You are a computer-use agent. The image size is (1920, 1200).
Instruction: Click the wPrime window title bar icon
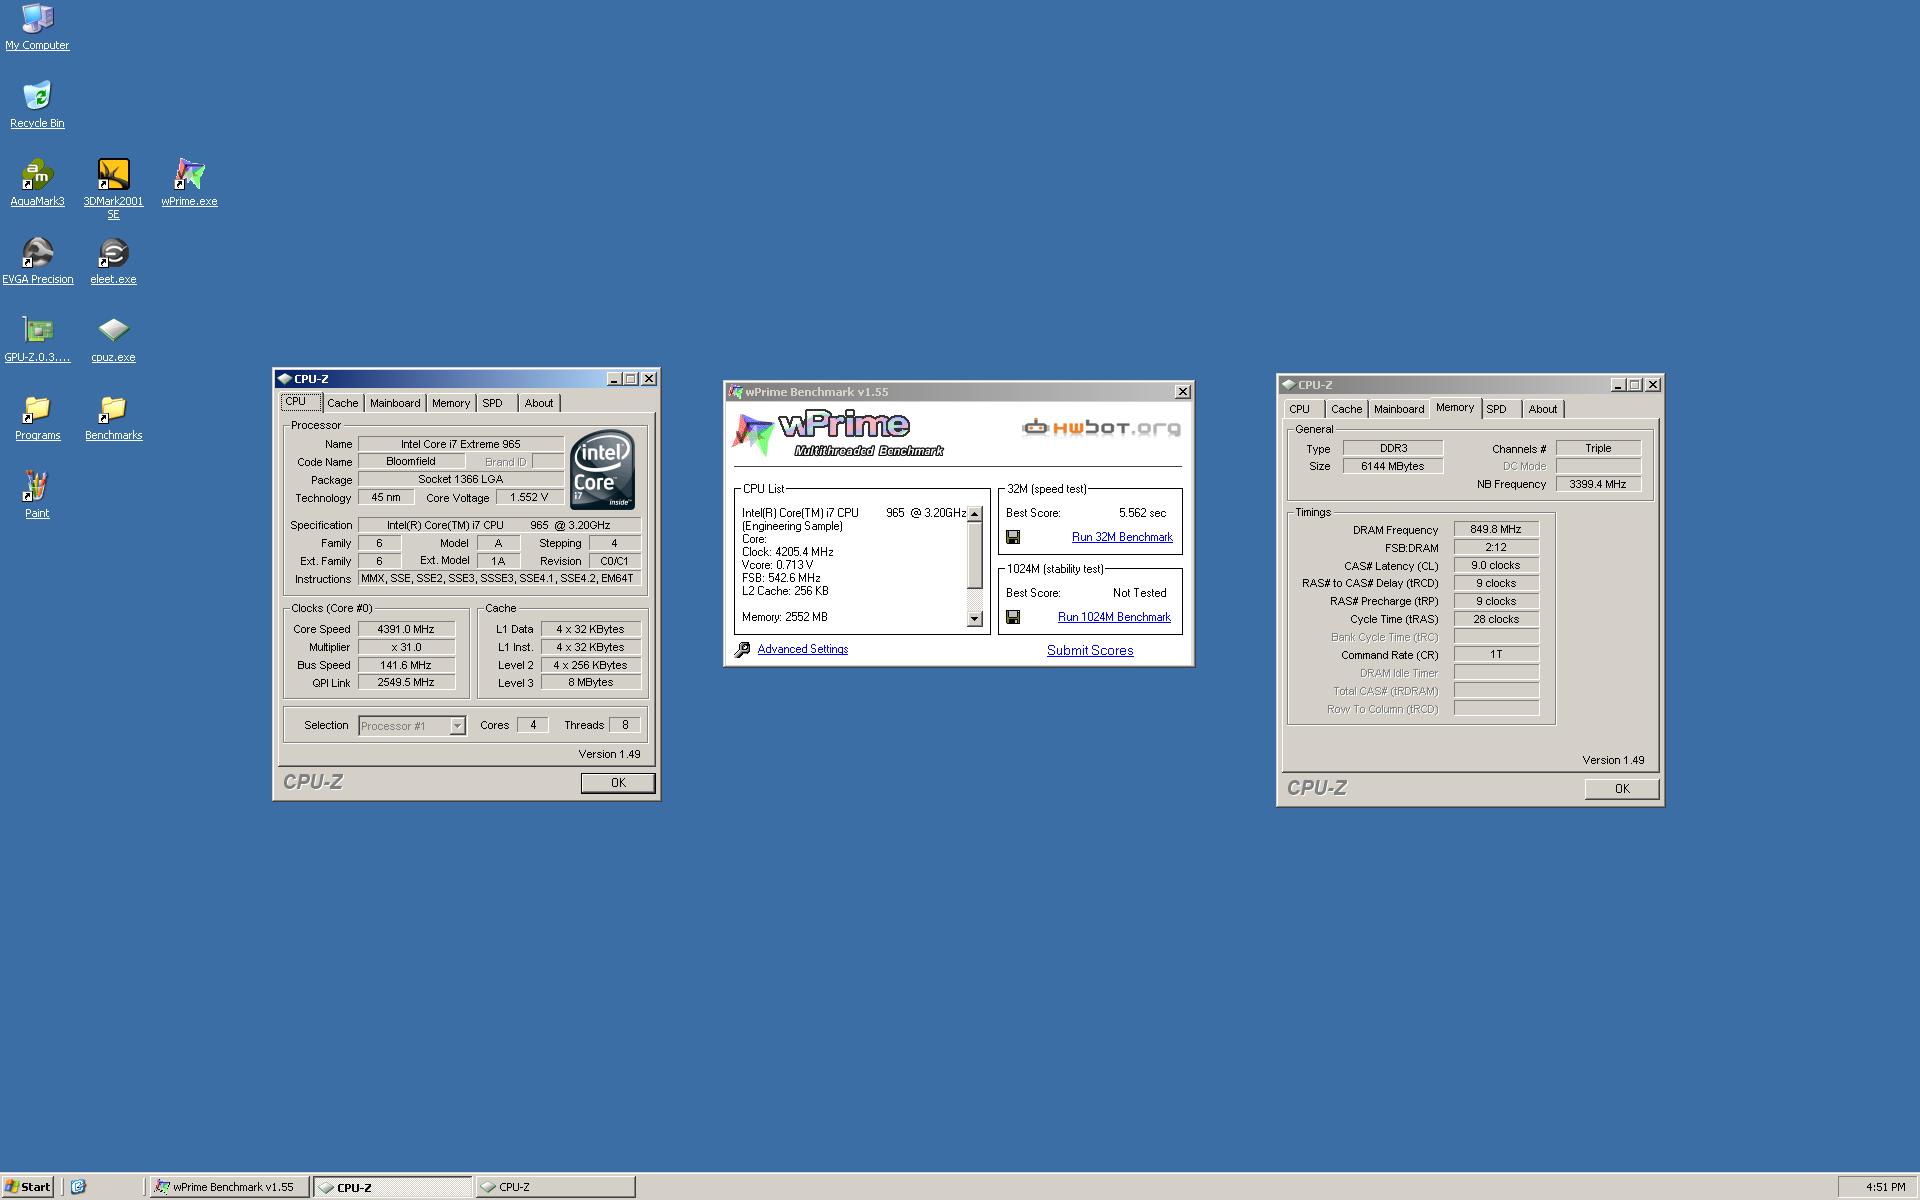click(x=736, y=392)
